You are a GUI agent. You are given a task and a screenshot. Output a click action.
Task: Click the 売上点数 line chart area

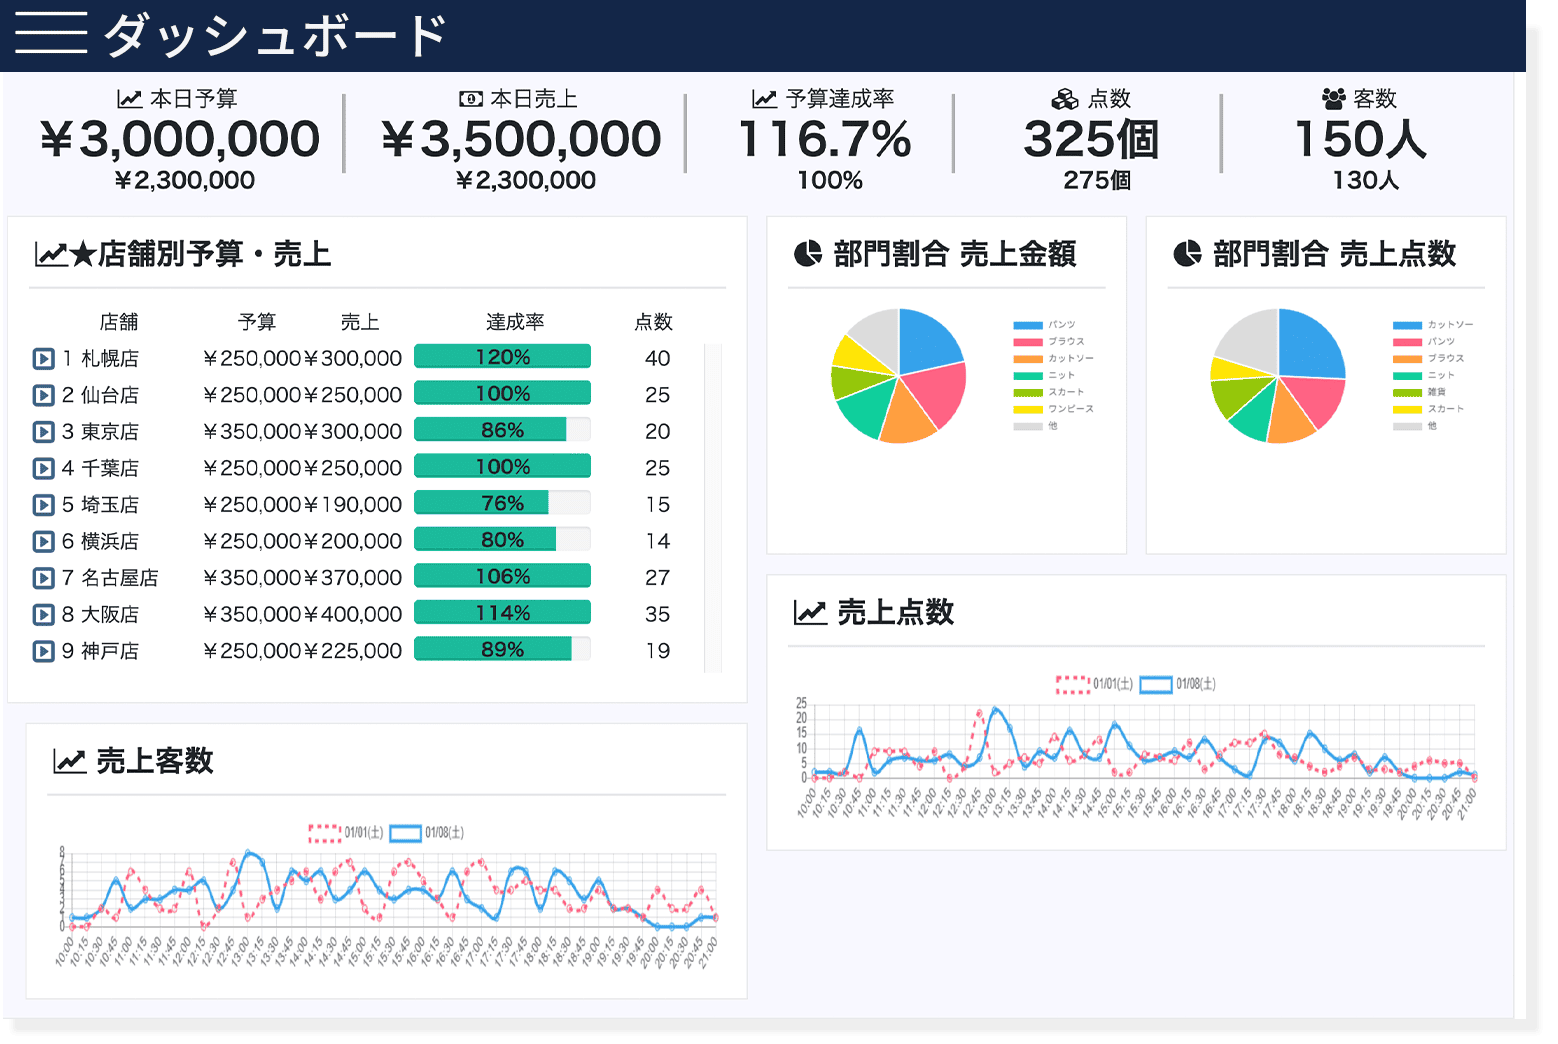(x=1143, y=741)
